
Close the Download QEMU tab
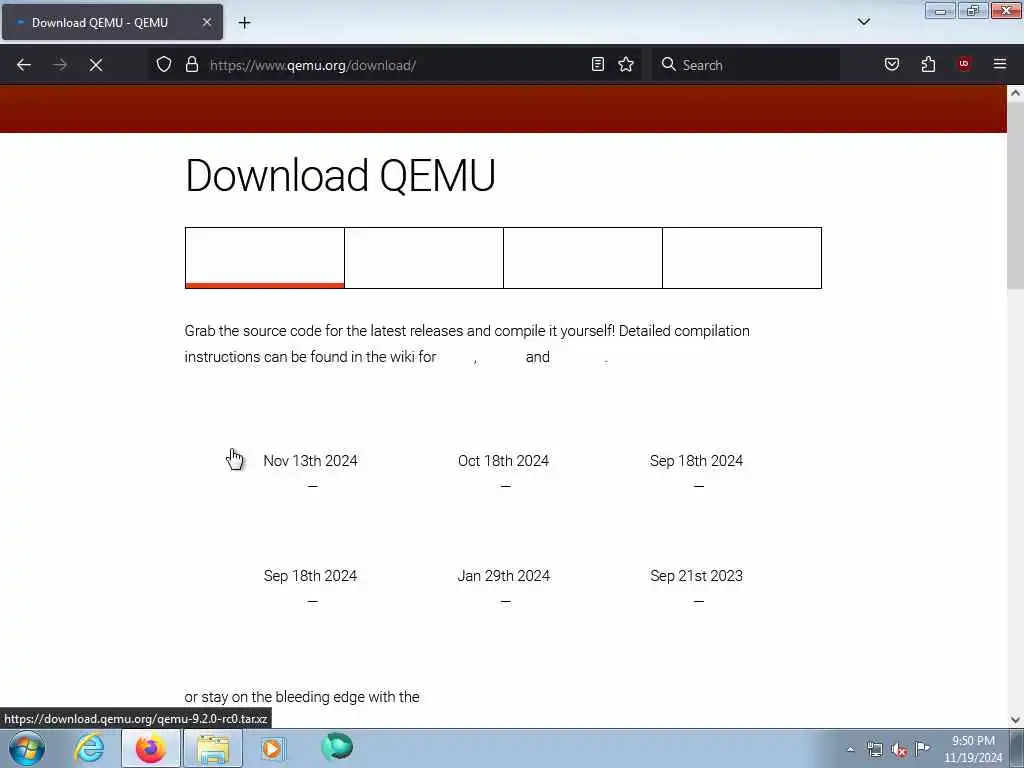pyautogui.click(x=206, y=22)
